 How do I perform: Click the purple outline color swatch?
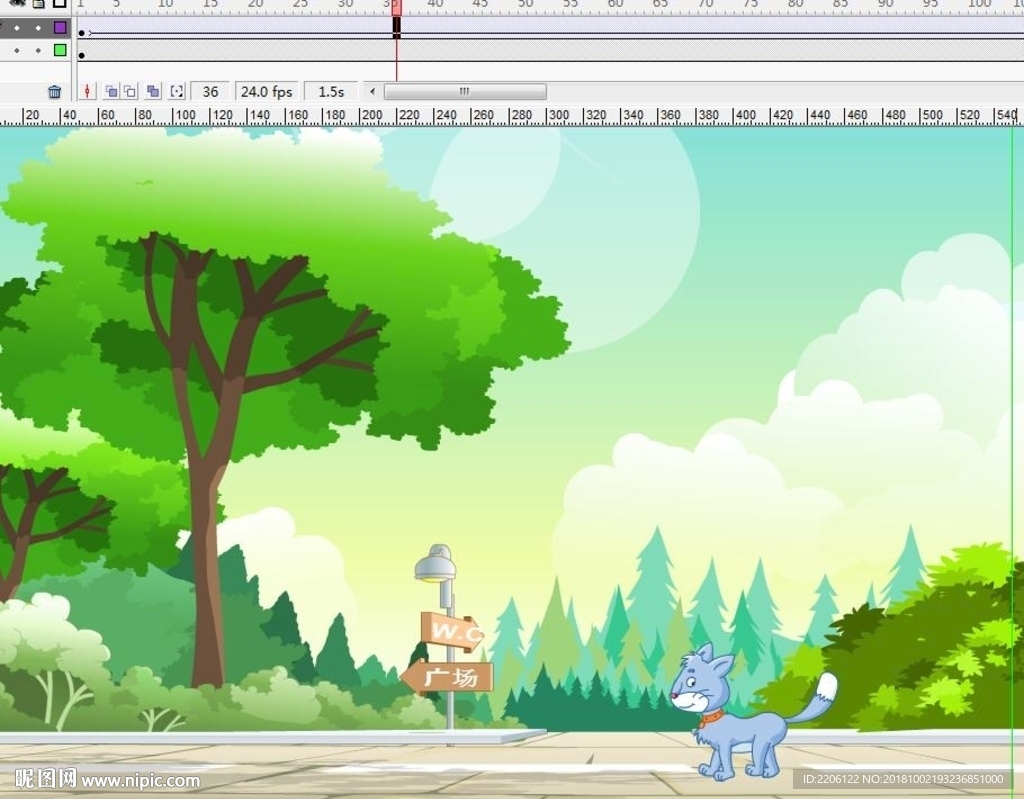tap(60, 28)
